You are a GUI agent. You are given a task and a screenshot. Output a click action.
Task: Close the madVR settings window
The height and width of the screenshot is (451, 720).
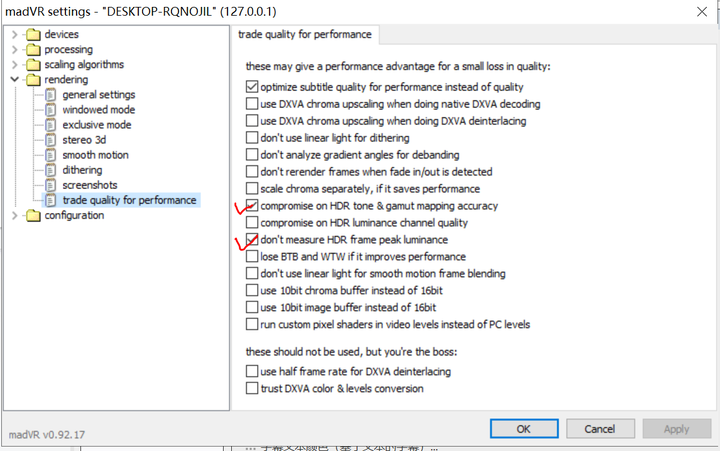point(701,12)
